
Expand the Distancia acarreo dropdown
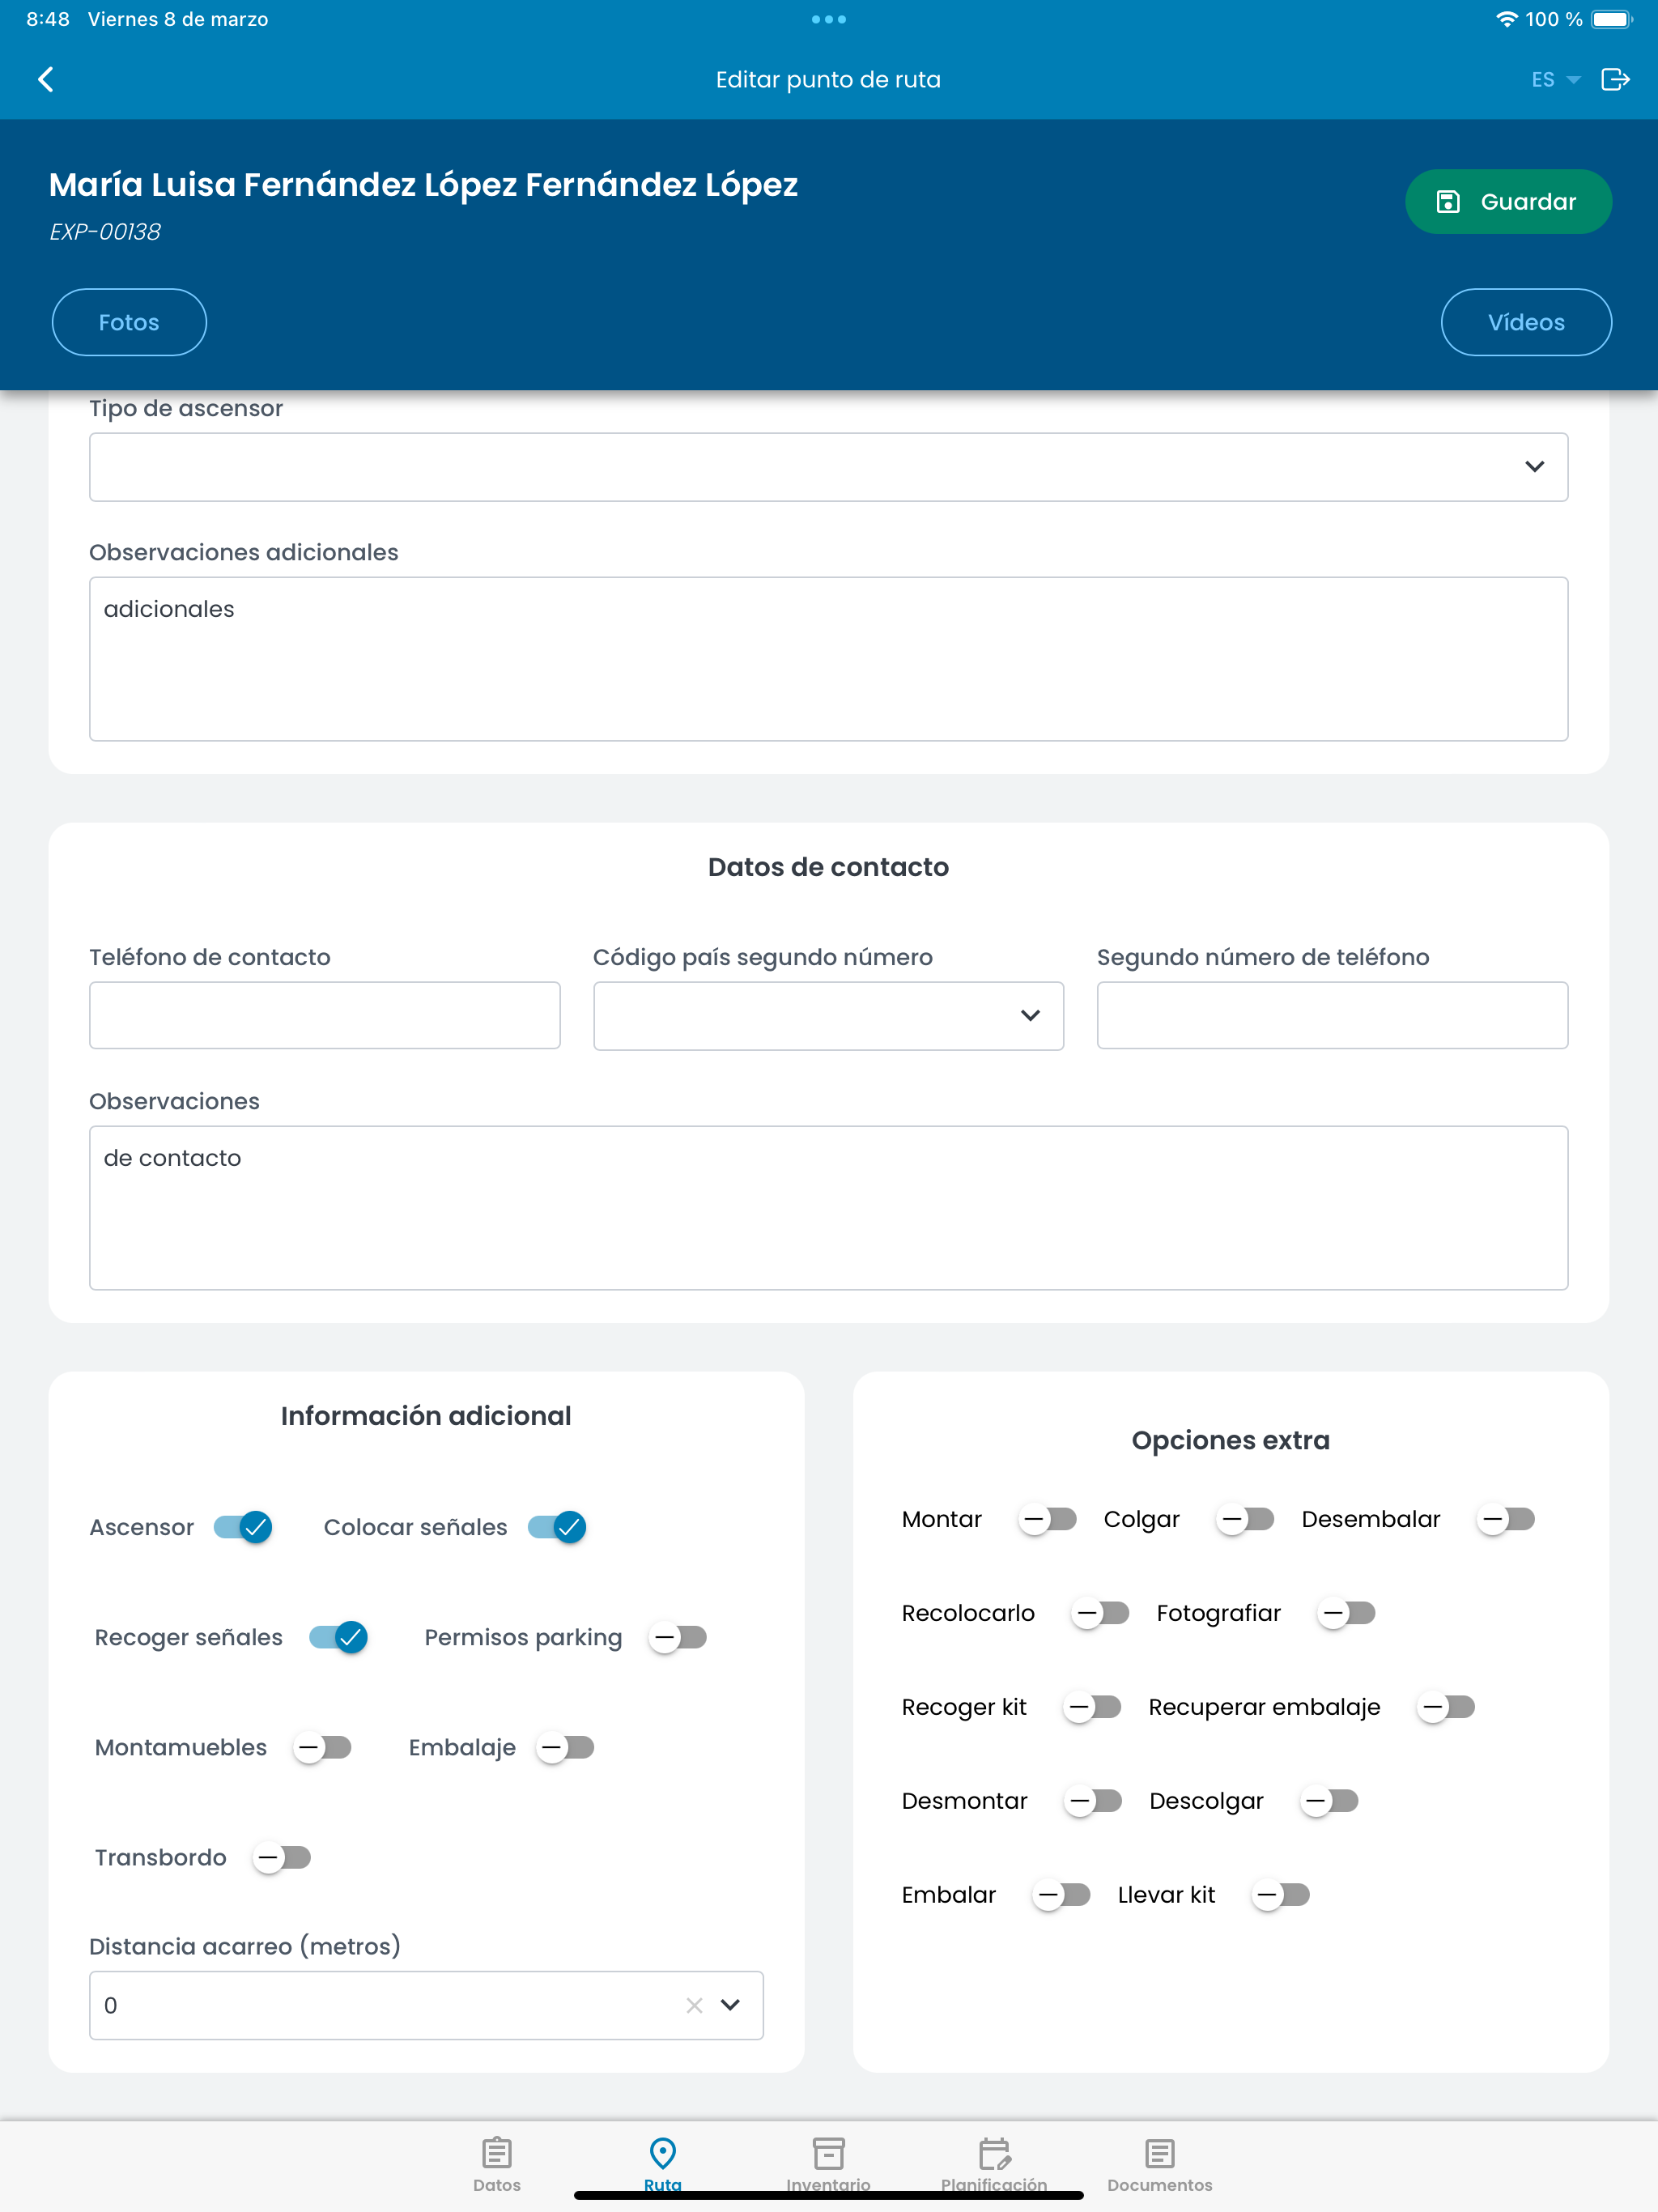[x=730, y=2005]
